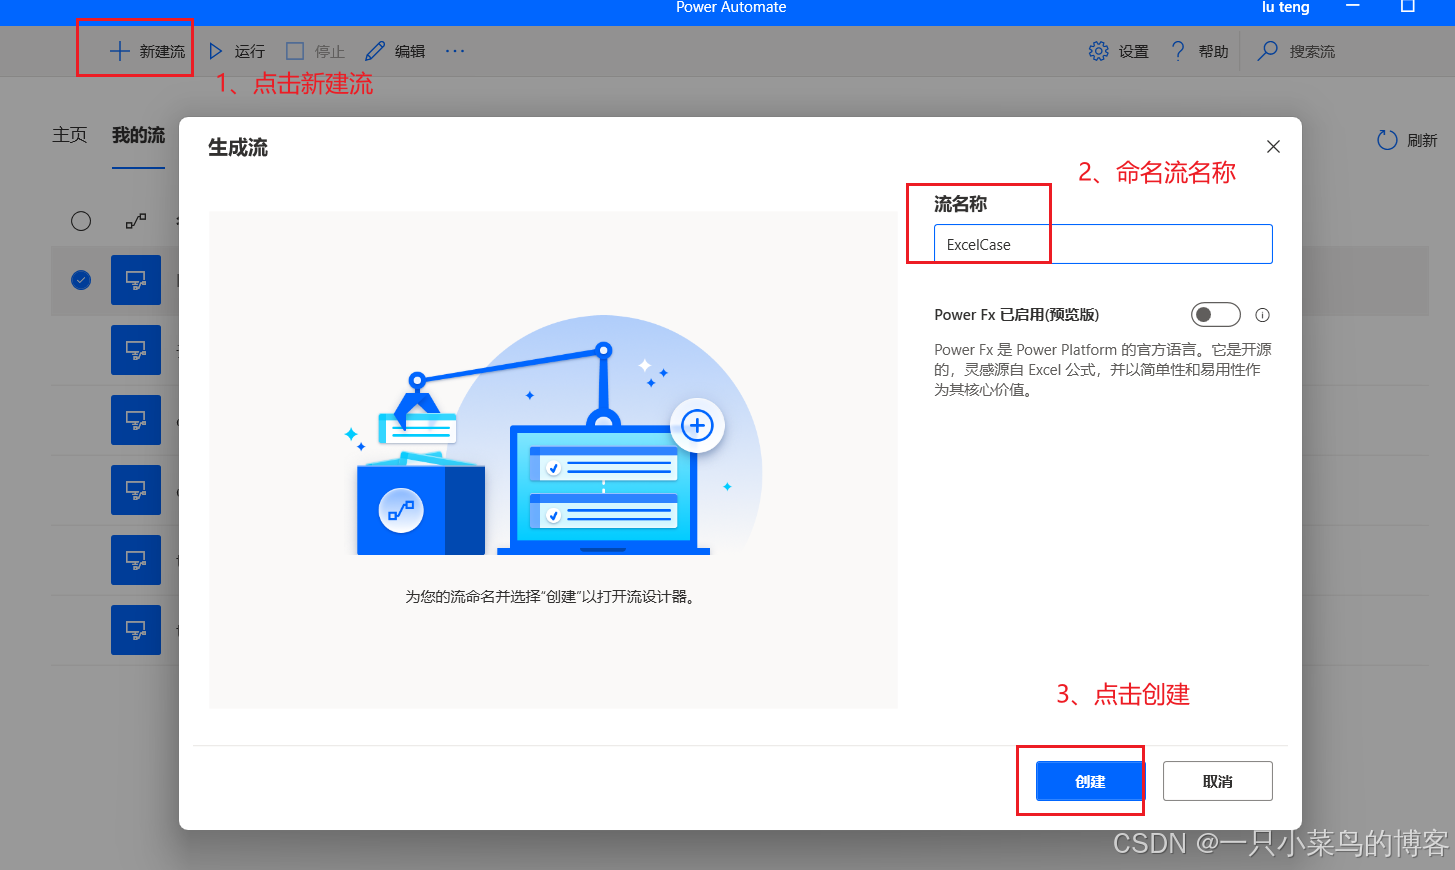Click the Cancel (取消) button
The image size is (1455, 870).
tap(1218, 781)
